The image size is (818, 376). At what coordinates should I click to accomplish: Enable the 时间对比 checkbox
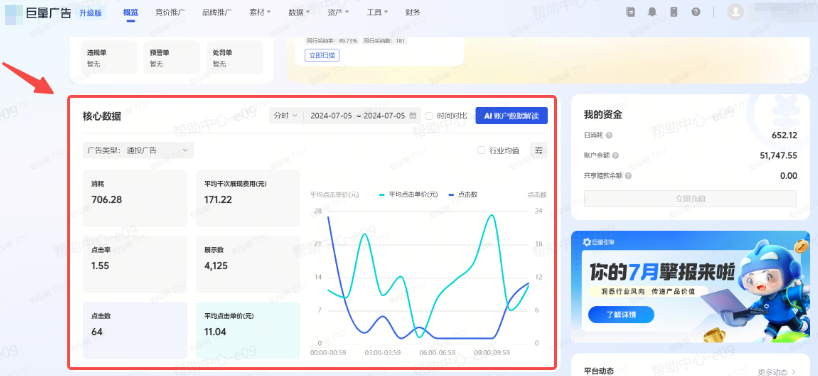click(x=429, y=115)
